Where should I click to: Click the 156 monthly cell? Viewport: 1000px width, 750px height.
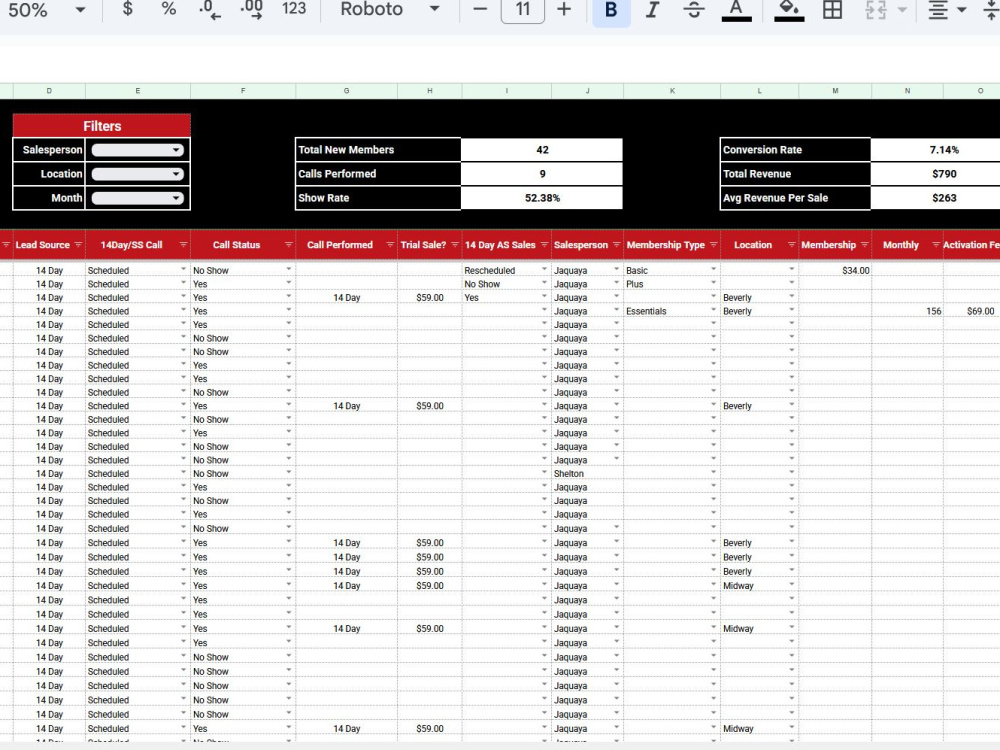click(908, 311)
